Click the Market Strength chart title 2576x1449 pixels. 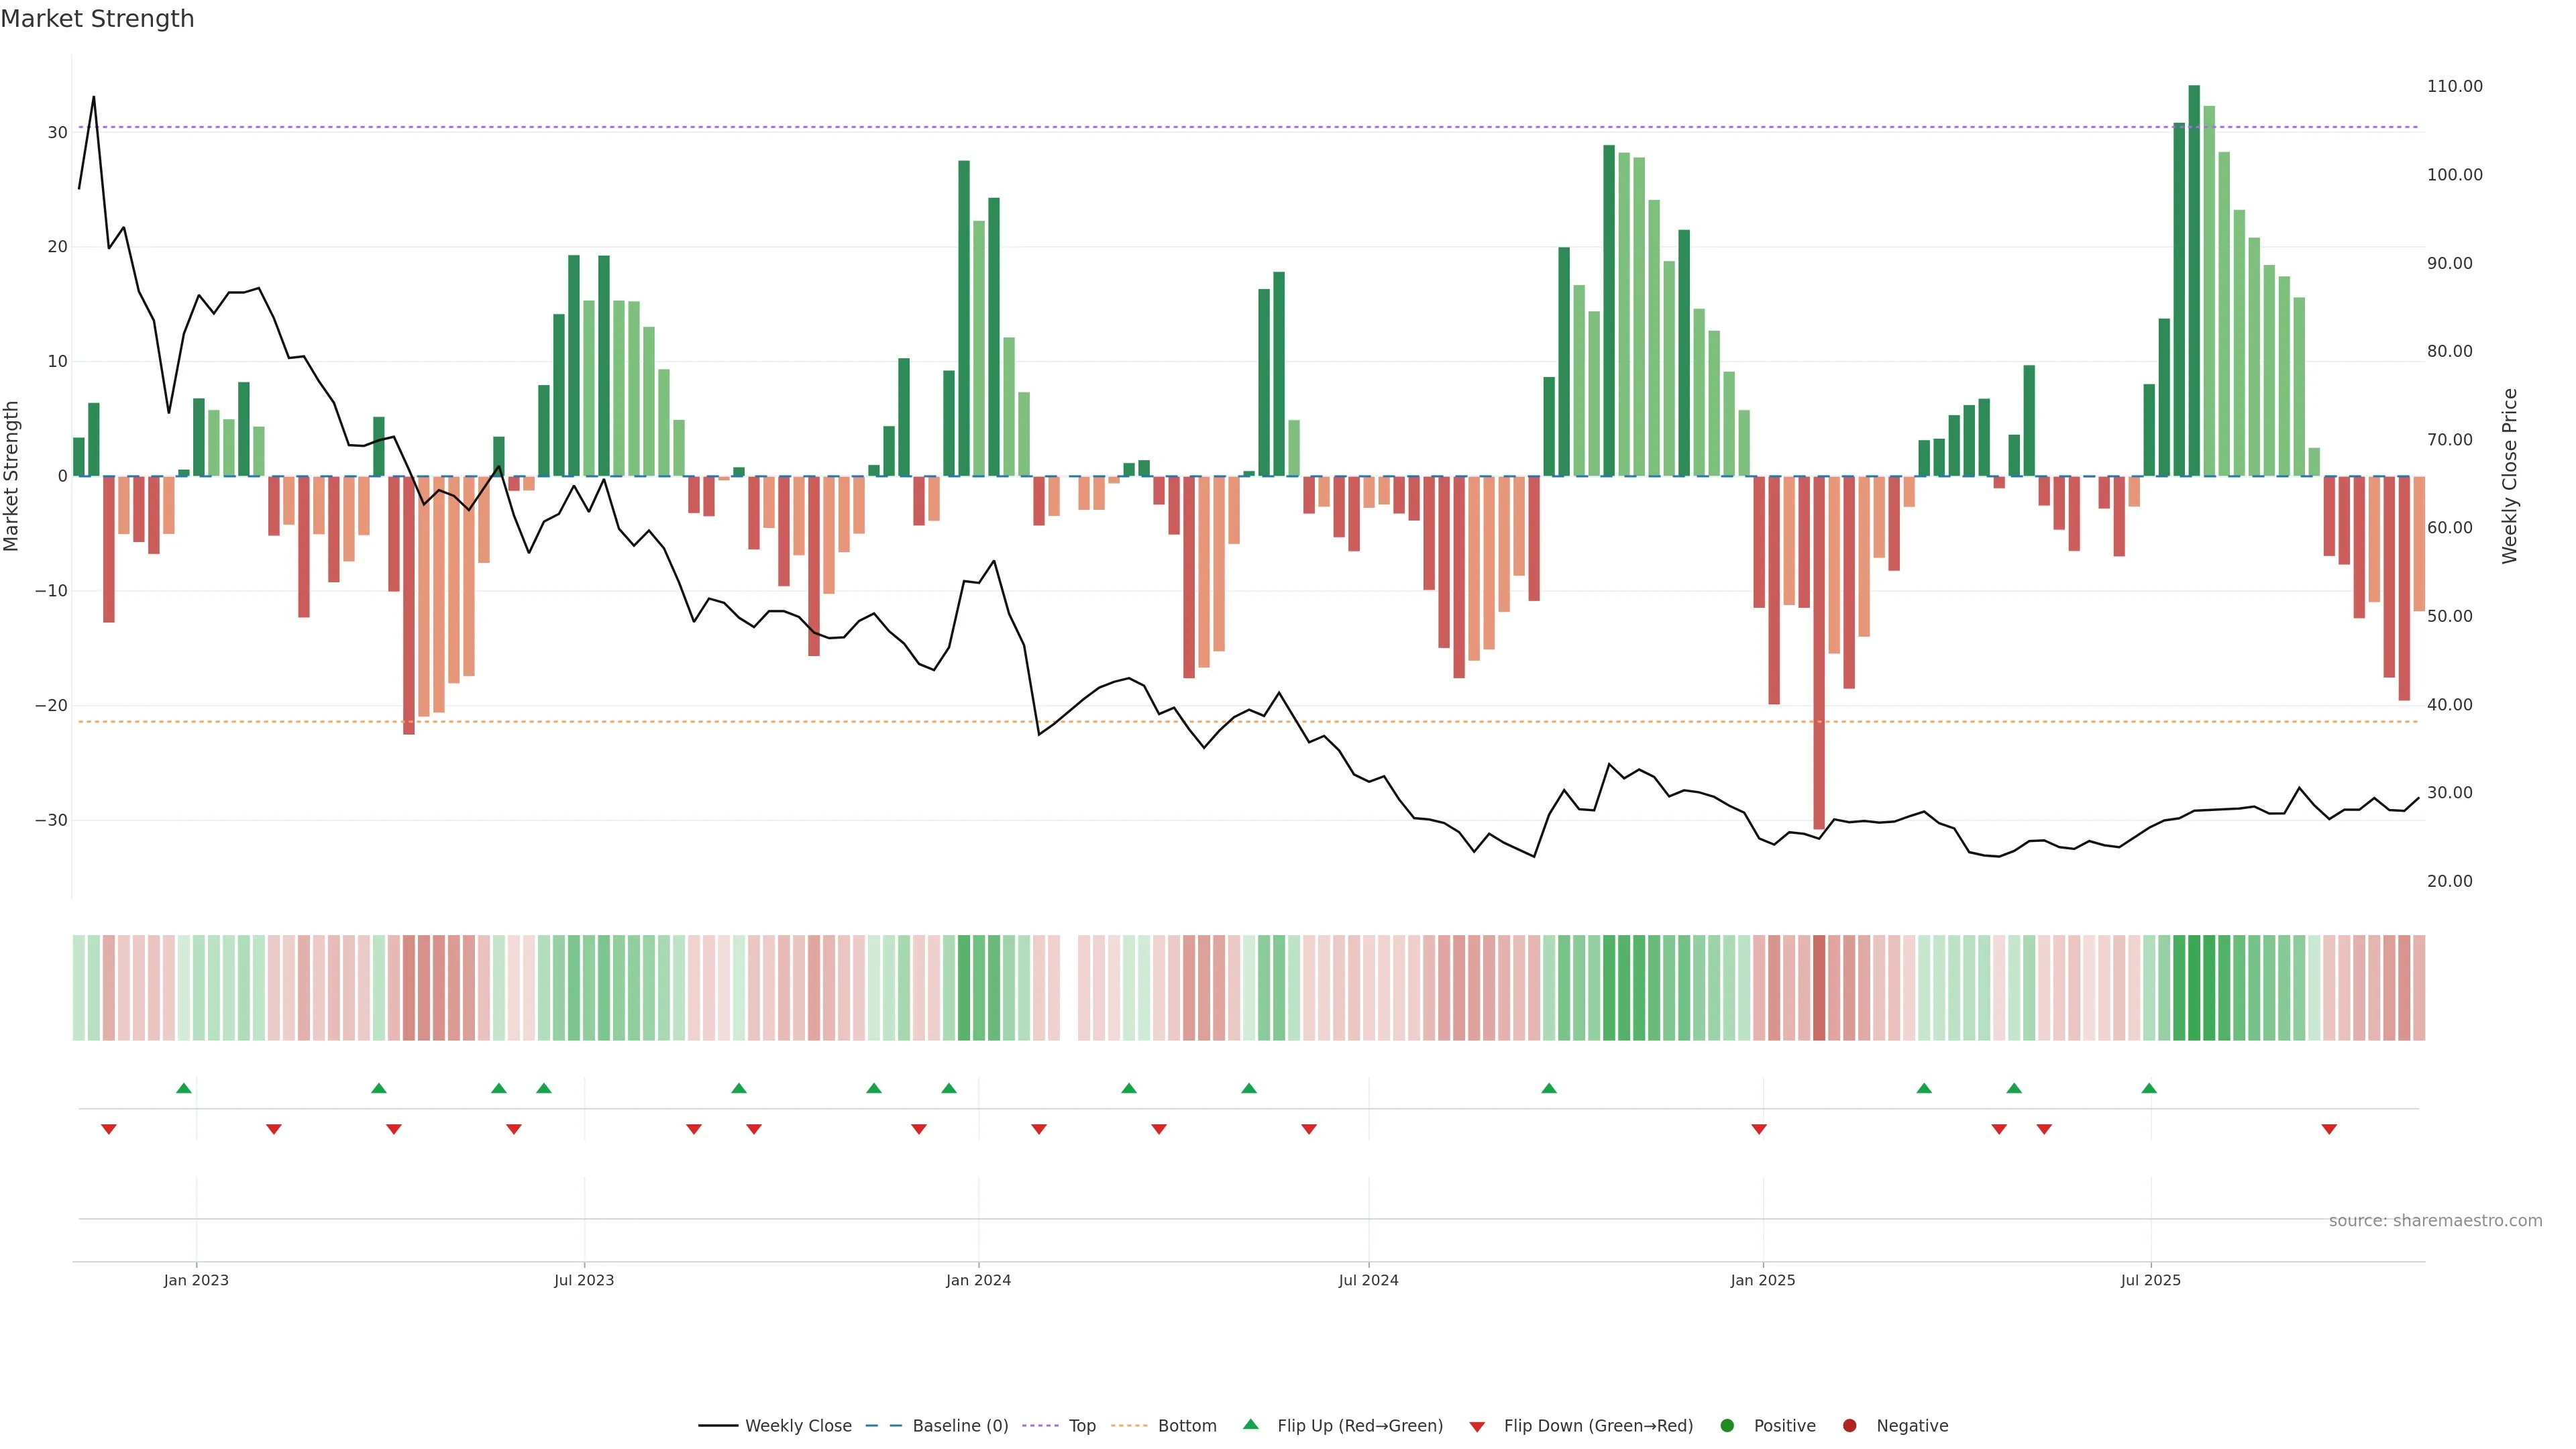(x=97, y=19)
